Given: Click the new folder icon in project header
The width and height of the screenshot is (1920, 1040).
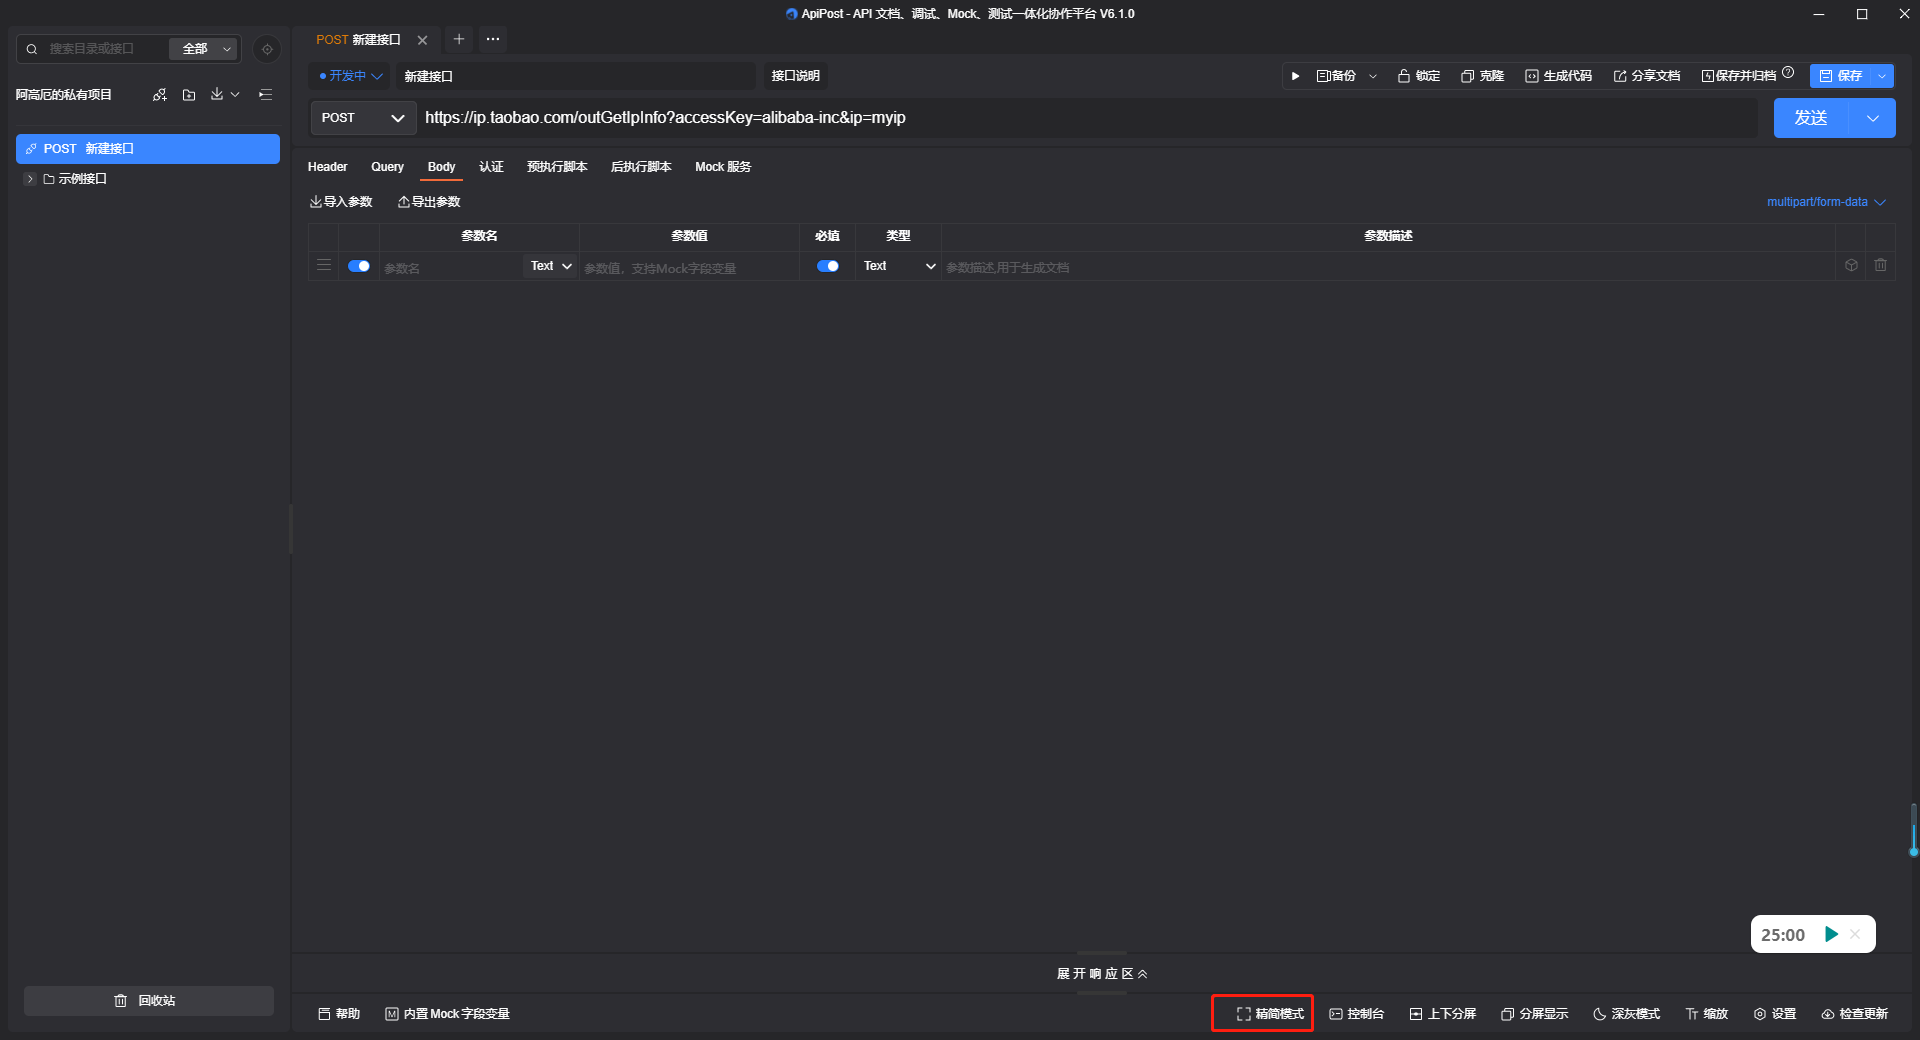Looking at the screenshot, I should click(x=189, y=95).
